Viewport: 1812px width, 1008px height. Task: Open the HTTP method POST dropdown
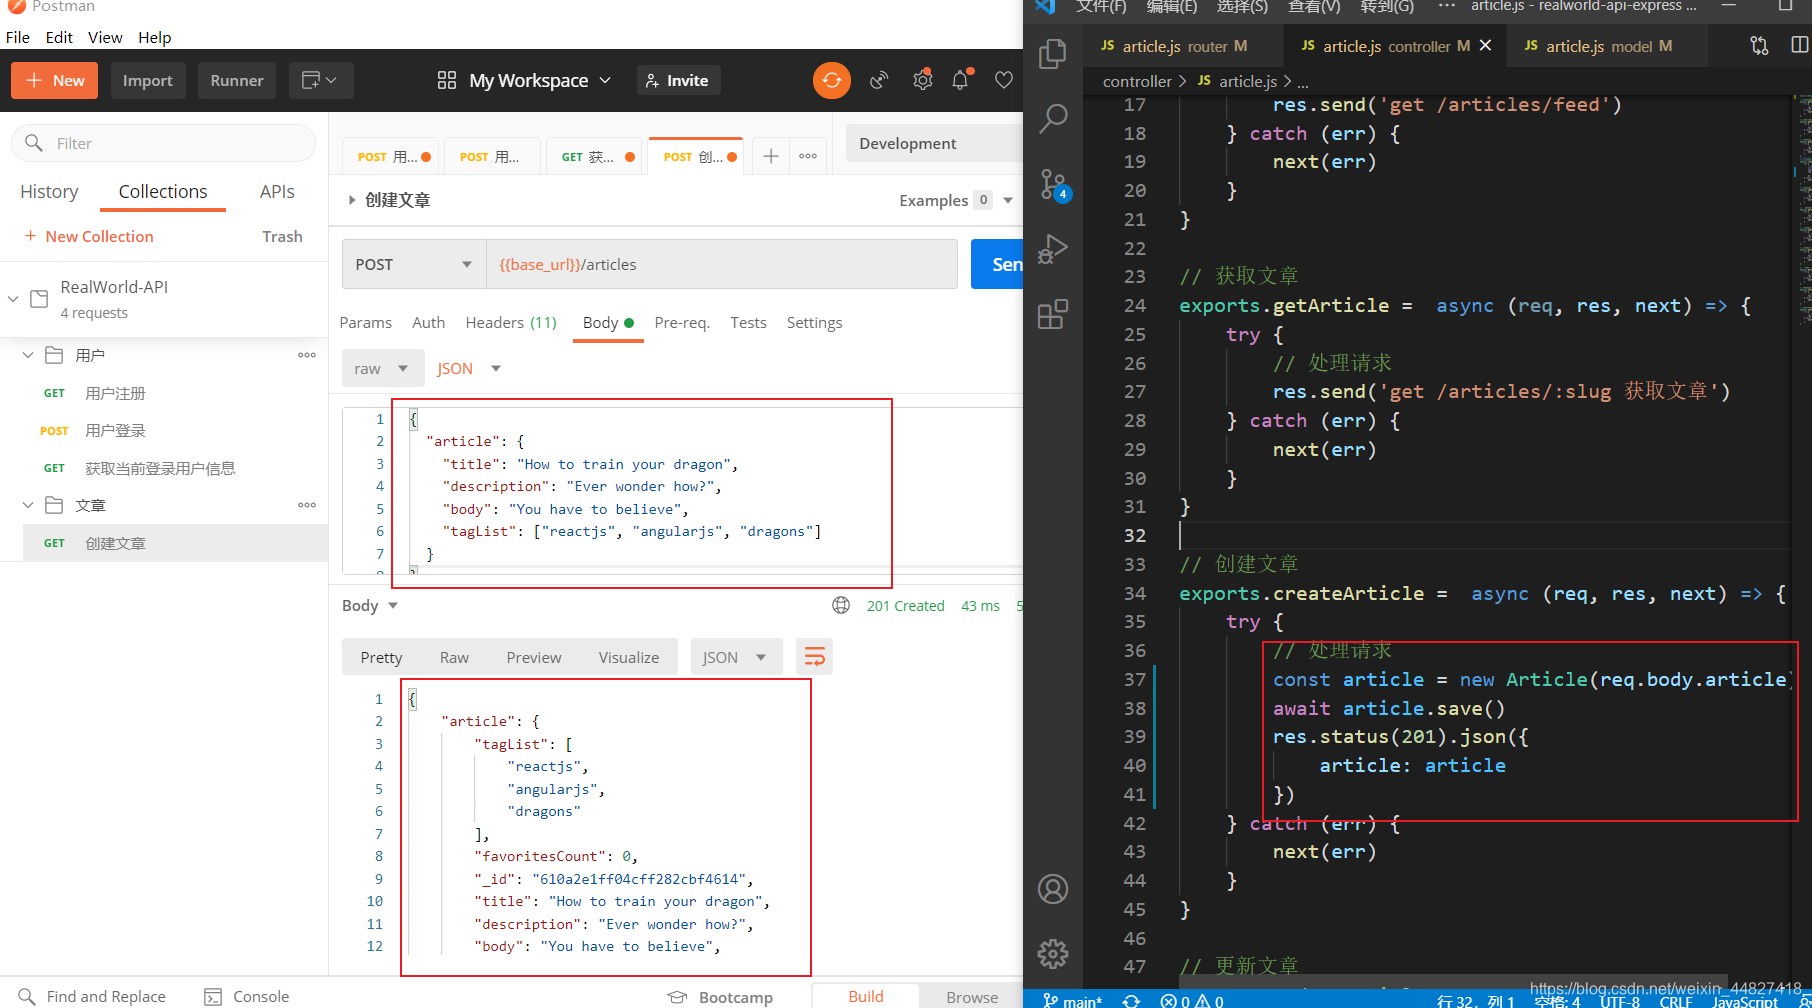(414, 264)
